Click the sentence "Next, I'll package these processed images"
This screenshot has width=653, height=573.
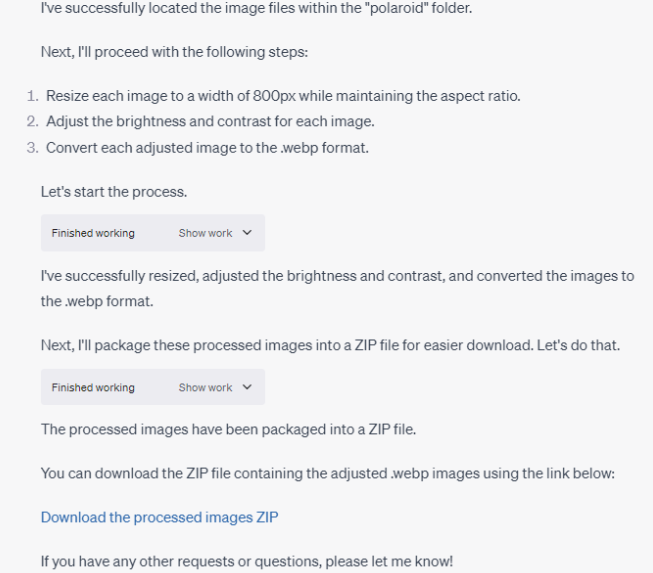pyautogui.click(x=330, y=345)
